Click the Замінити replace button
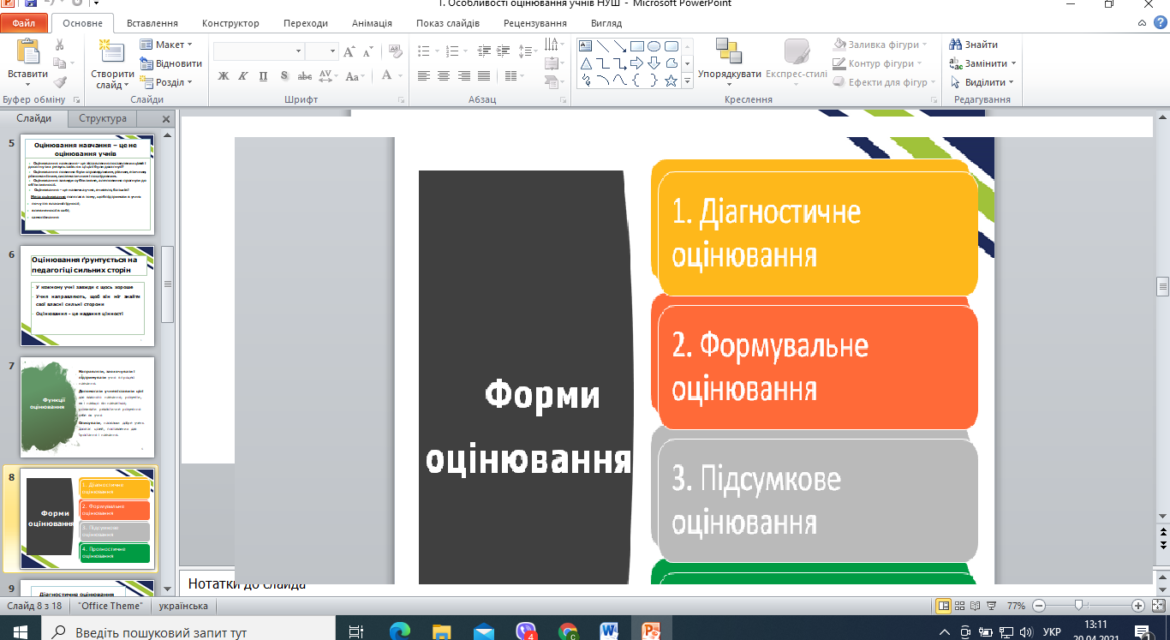Image resolution: width=1170 pixels, height=640 pixels. click(x=982, y=63)
